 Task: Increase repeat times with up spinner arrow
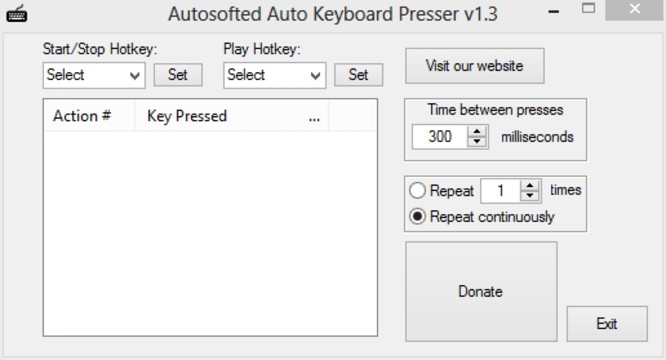(530, 186)
